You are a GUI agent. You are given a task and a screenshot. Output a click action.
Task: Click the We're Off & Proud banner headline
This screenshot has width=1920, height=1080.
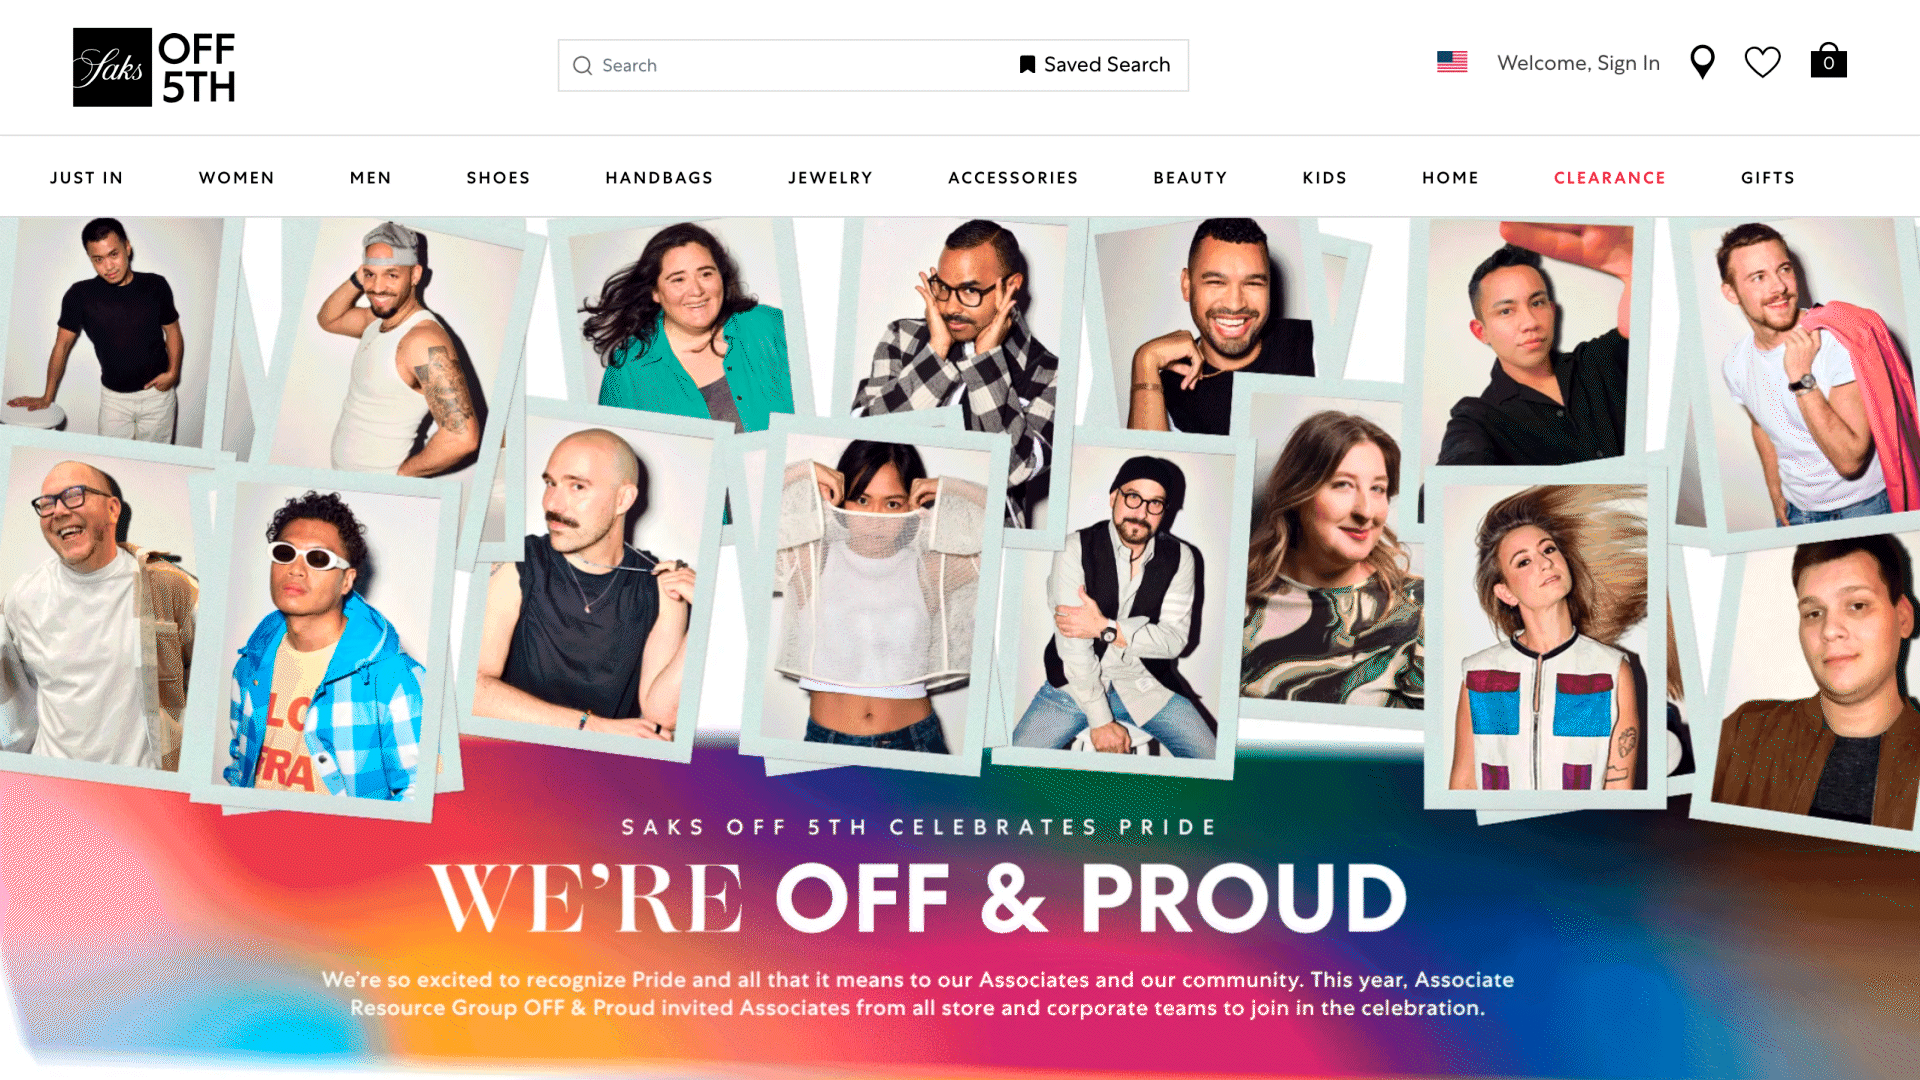[x=918, y=898]
